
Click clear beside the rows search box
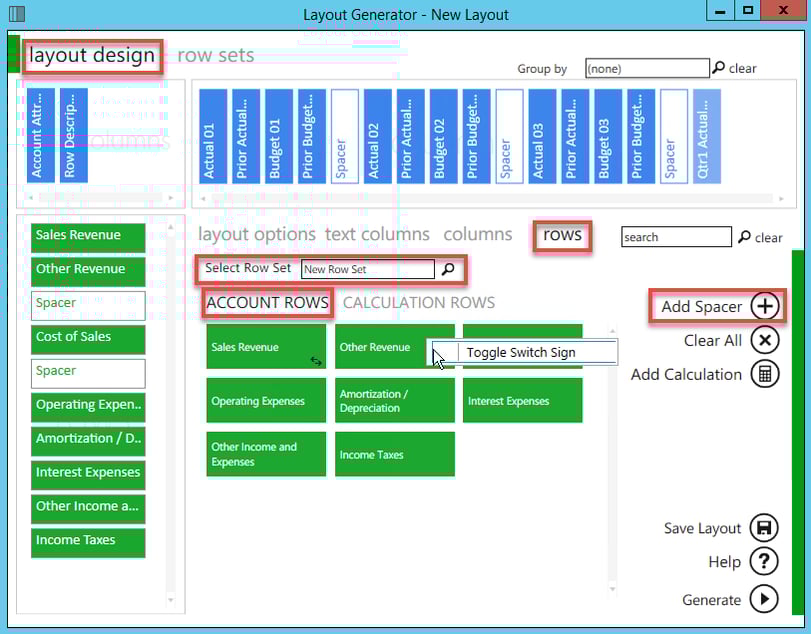point(767,238)
